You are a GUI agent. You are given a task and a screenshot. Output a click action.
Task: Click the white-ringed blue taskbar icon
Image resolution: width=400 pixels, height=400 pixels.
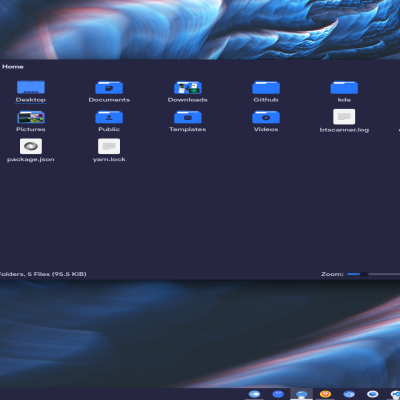coord(373,394)
